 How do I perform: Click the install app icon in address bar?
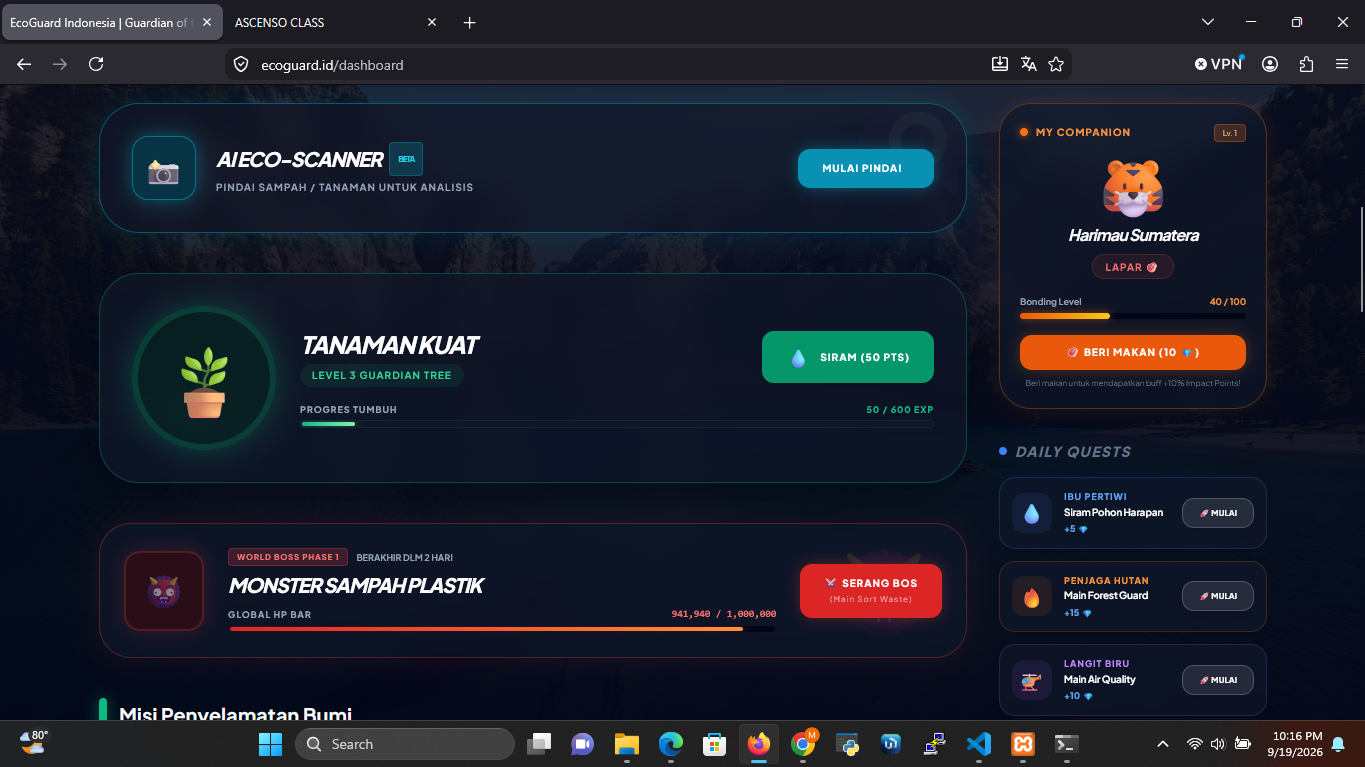click(1000, 64)
